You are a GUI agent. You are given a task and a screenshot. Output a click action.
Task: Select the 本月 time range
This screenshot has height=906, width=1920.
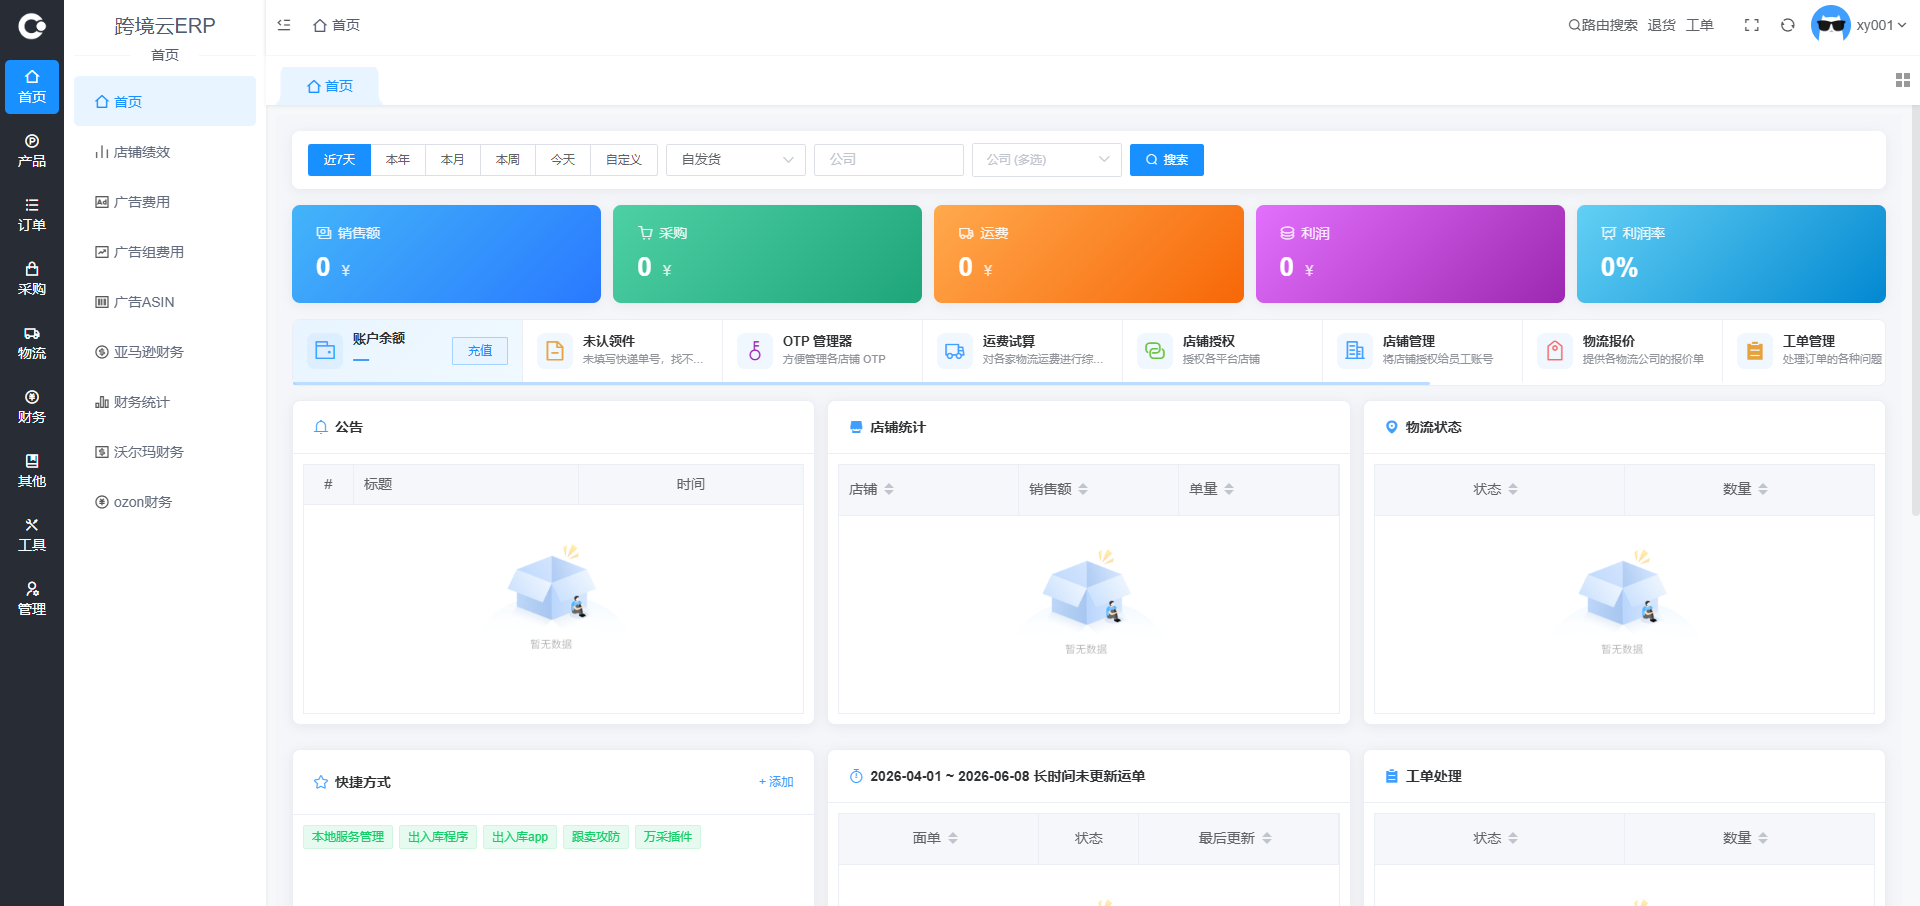click(453, 160)
